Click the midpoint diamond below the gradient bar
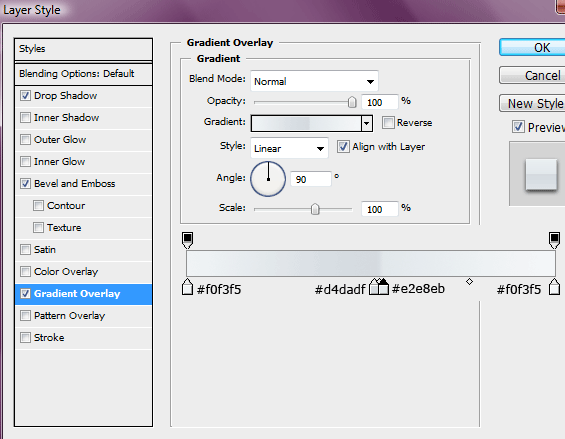Viewport: 565px width, 439px height. pyautogui.click(x=469, y=281)
